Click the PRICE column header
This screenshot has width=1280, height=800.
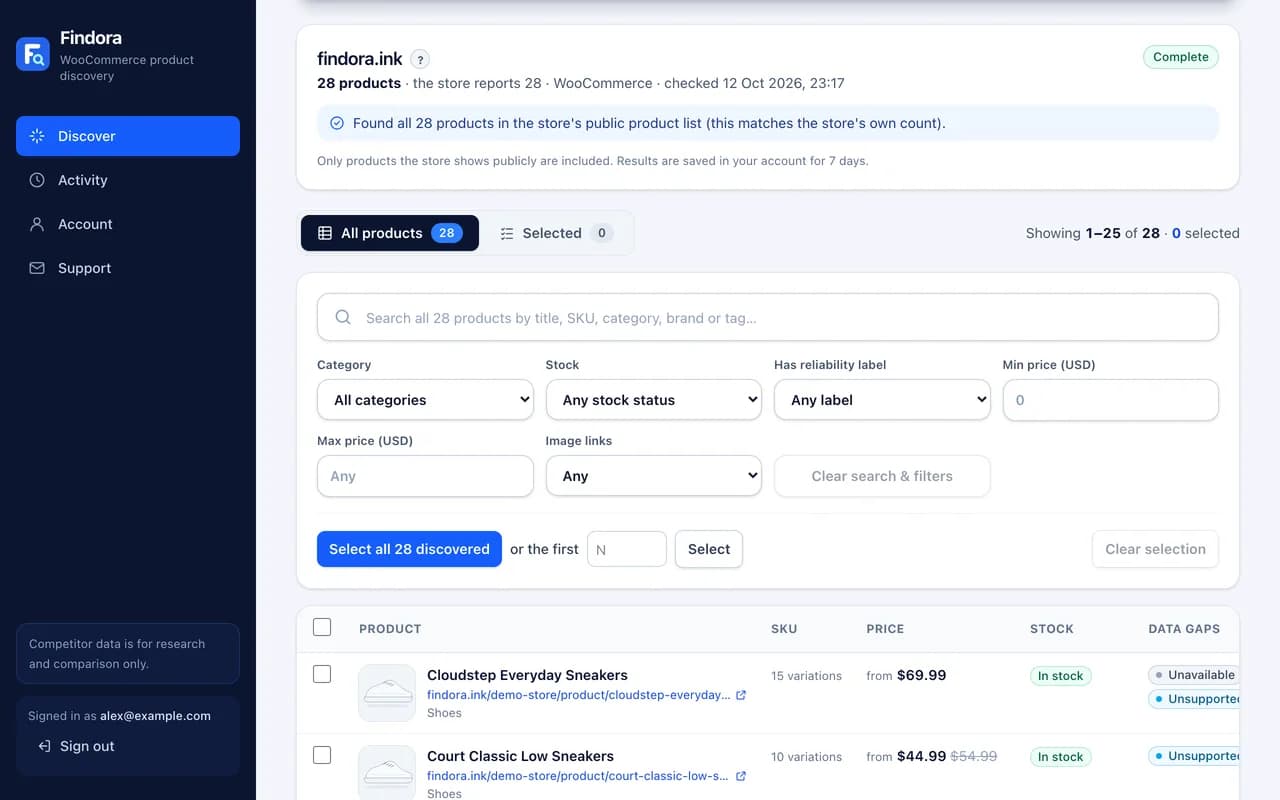click(885, 629)
